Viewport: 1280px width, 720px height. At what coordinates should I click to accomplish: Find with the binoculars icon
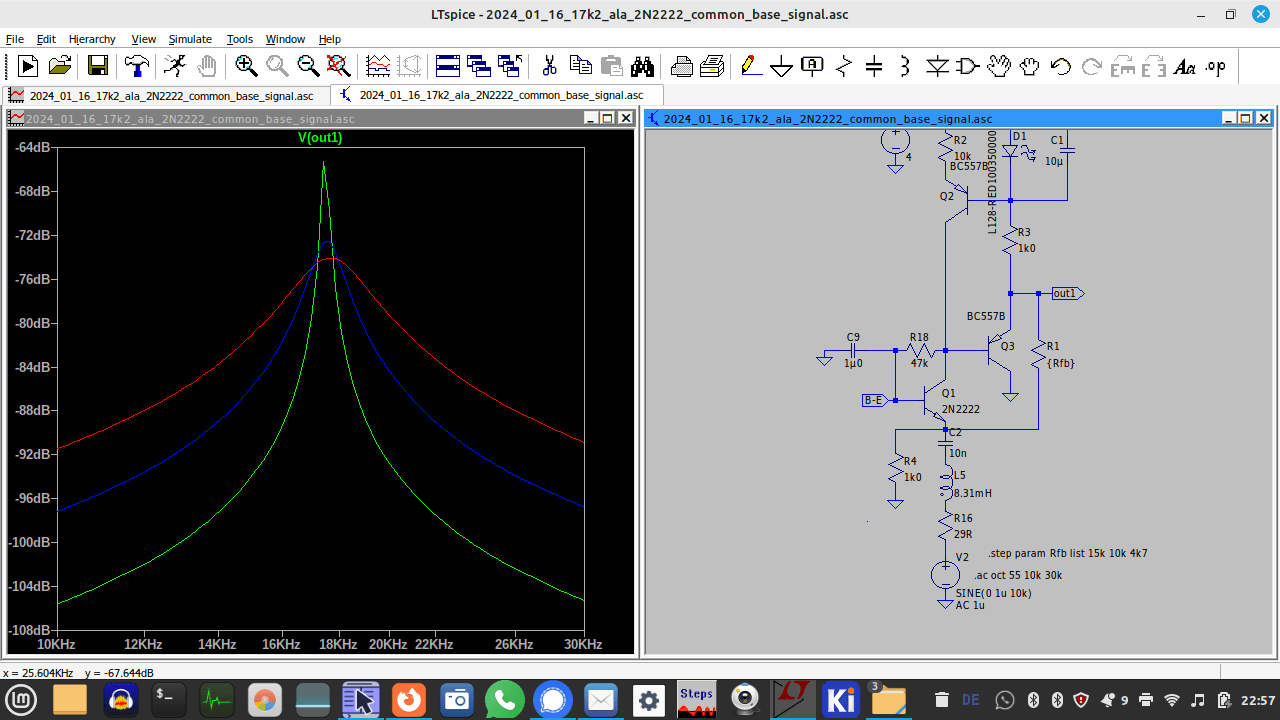click(x=643, y=66)
